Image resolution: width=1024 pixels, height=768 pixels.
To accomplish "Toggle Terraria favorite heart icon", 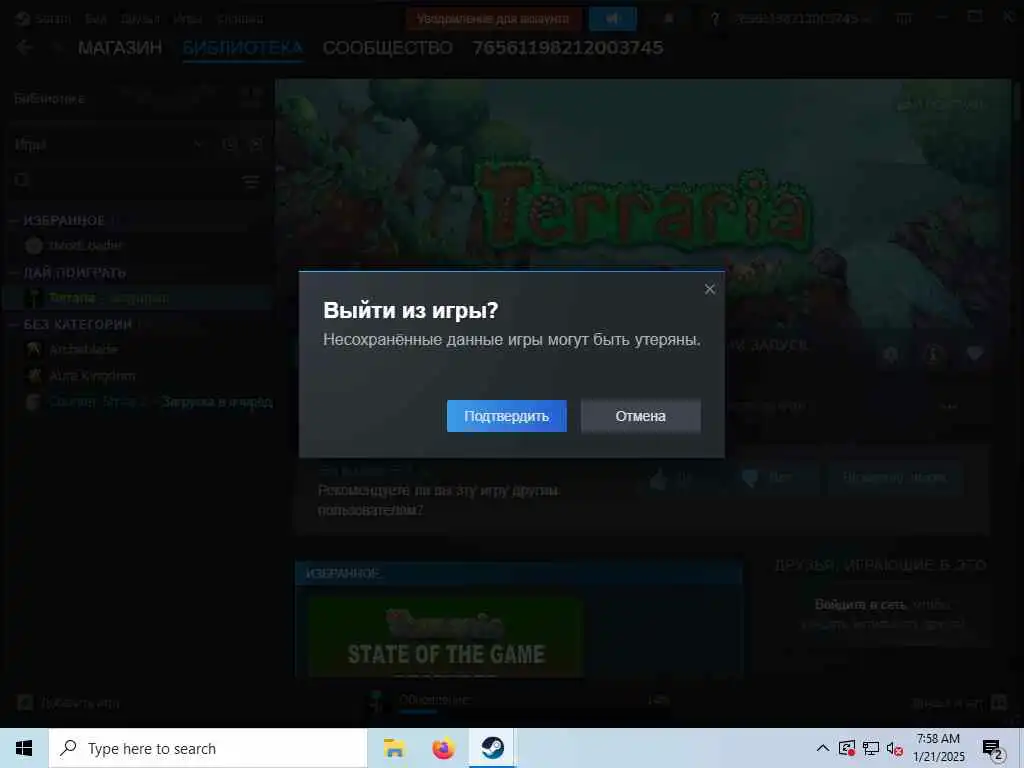I will pyautogui.click(x=975, y=355).
